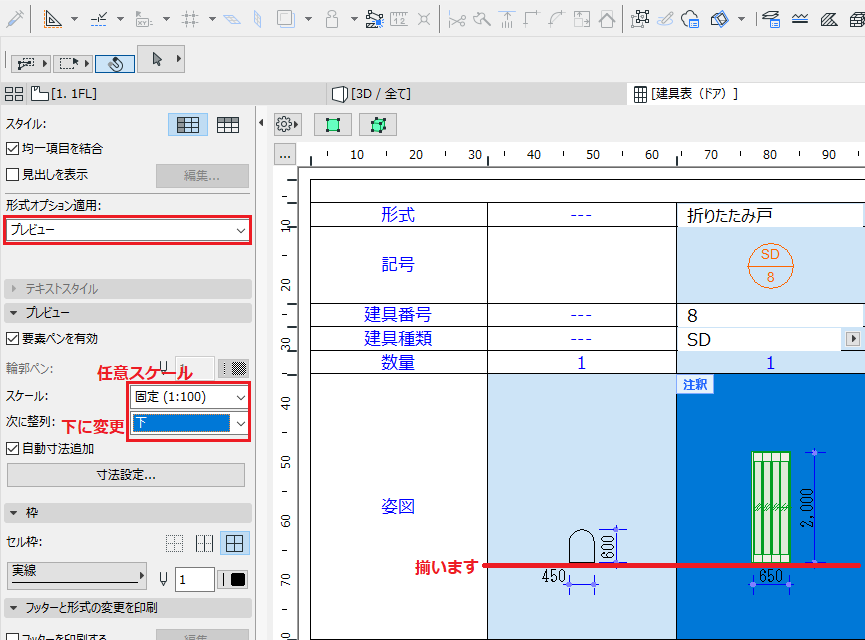Click the cell border pen number field

[x=194, y=579]
